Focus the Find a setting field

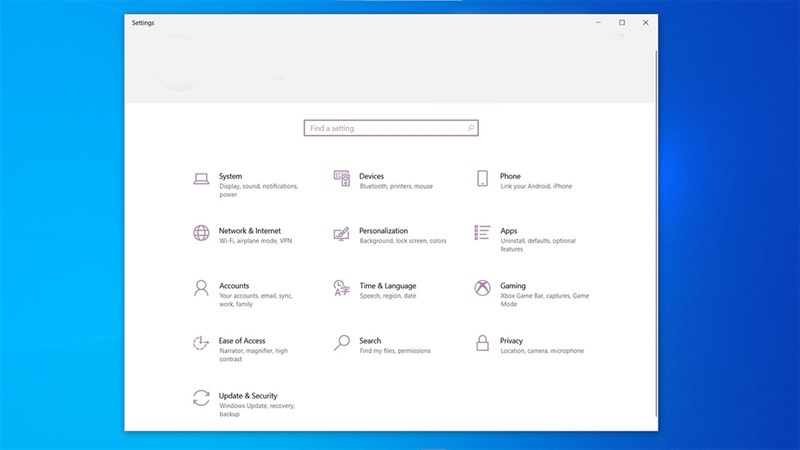point(391,128)
